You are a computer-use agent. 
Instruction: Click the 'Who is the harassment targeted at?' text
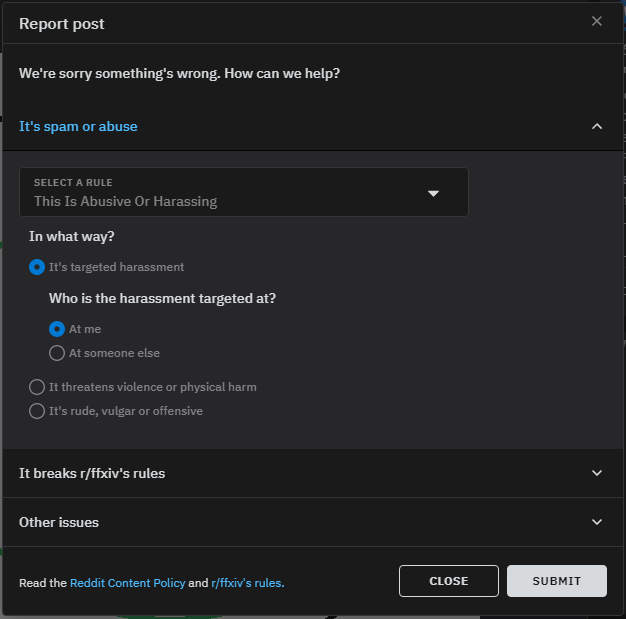pos(163,298)
